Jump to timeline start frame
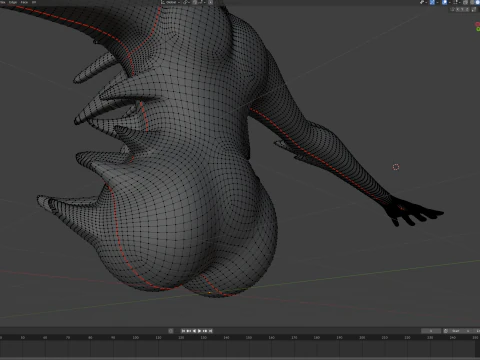Screen dimensions: 480x360 183,331
